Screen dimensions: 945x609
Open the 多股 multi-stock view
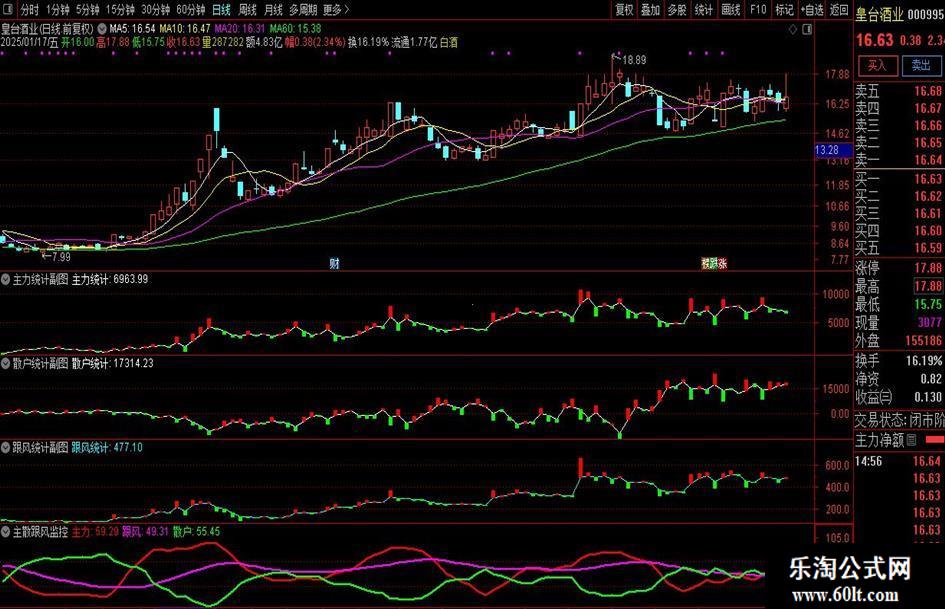tap(677, 10)
